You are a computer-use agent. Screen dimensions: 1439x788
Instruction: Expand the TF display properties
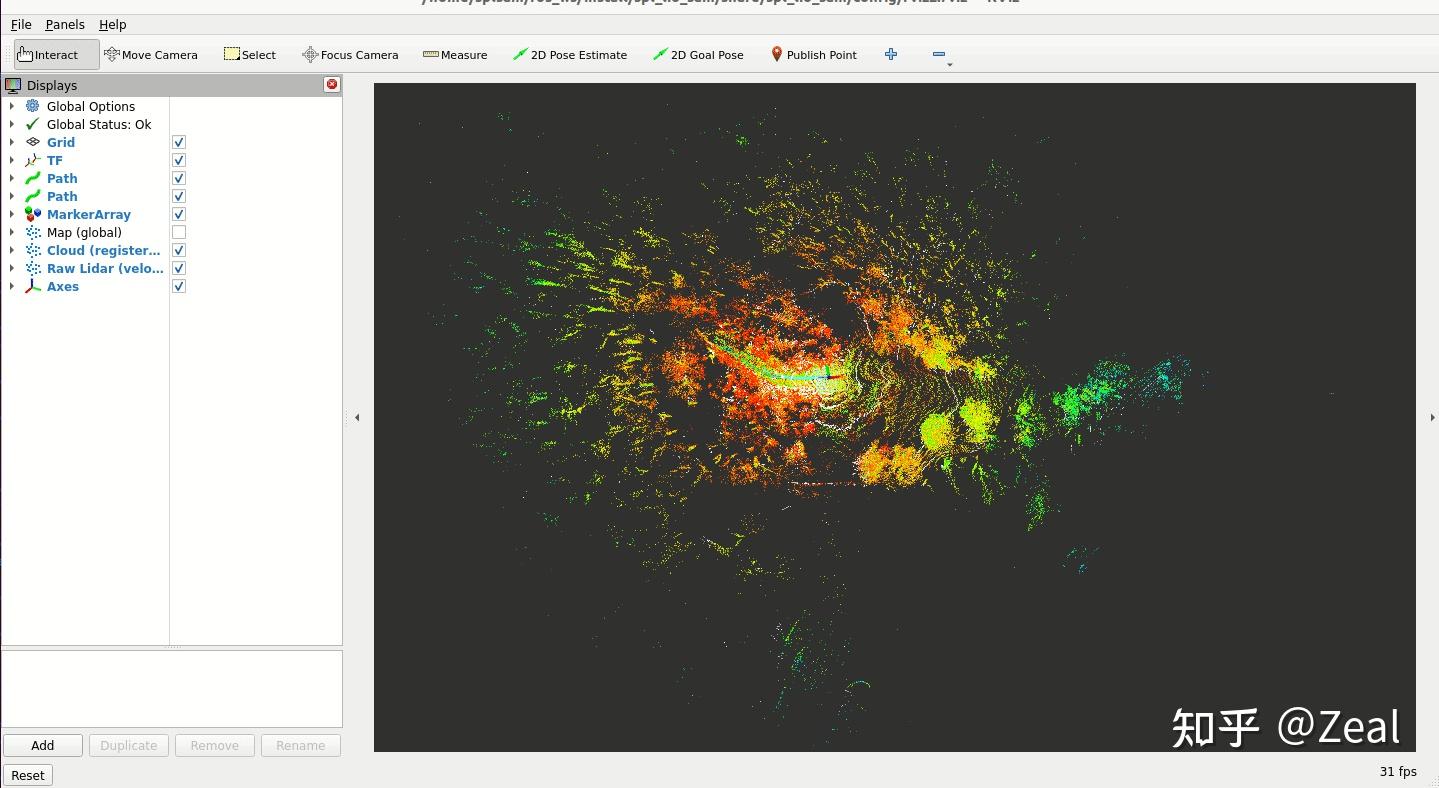pyautogui.click(x=11, y=160)
